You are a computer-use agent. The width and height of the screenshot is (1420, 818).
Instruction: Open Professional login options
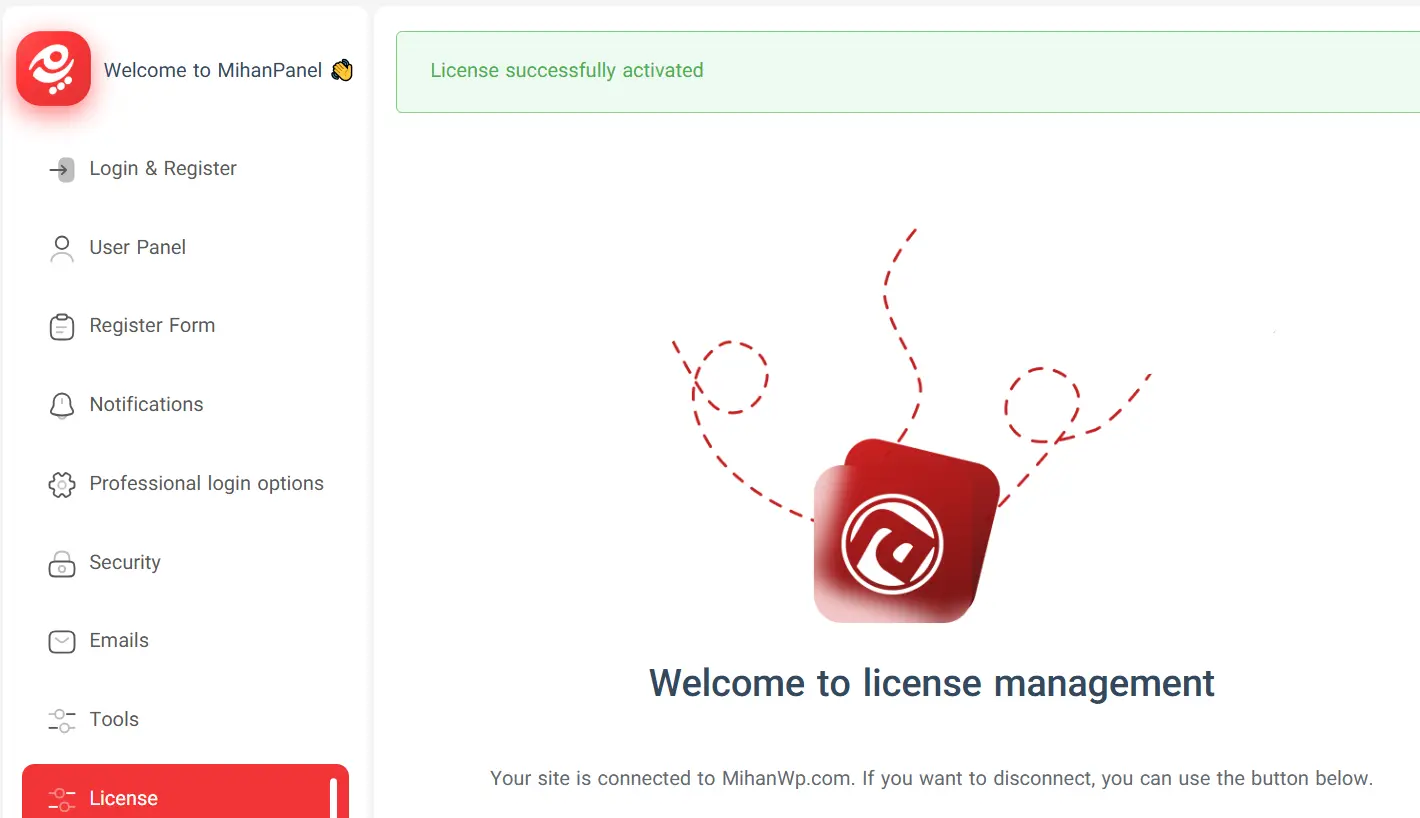[206, 484]
